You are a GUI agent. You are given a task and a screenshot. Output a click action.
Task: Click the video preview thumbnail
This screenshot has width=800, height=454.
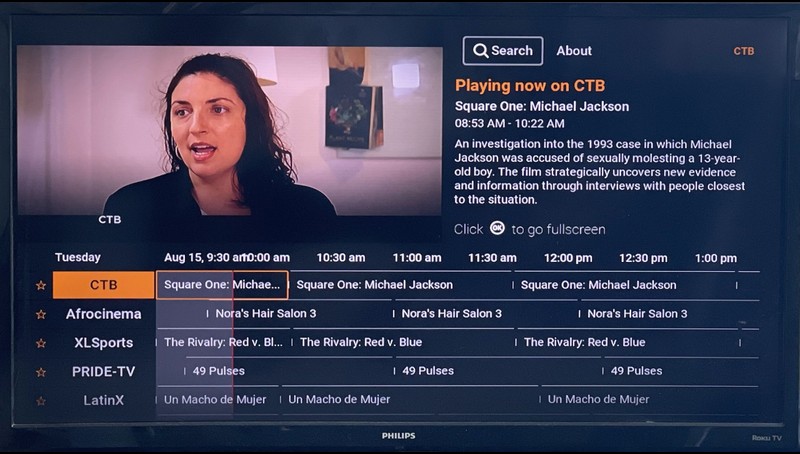pyautogui.click(x=230, y=131)
